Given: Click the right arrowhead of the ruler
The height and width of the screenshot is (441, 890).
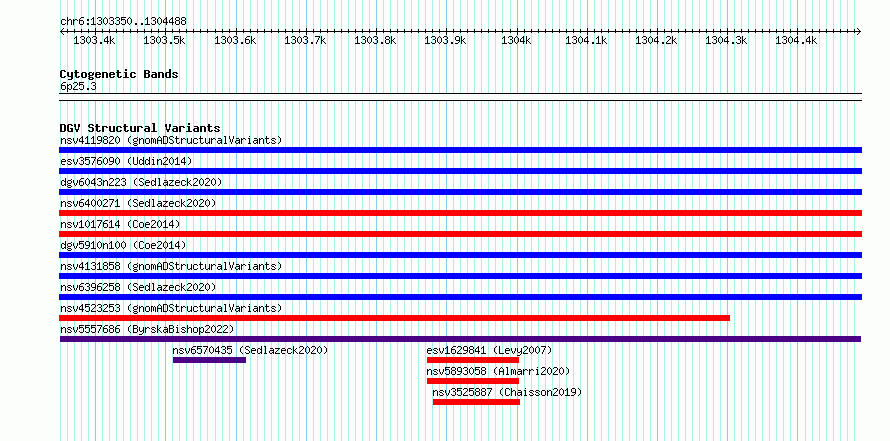Looking at the screenshot, I should click(859, 31).
